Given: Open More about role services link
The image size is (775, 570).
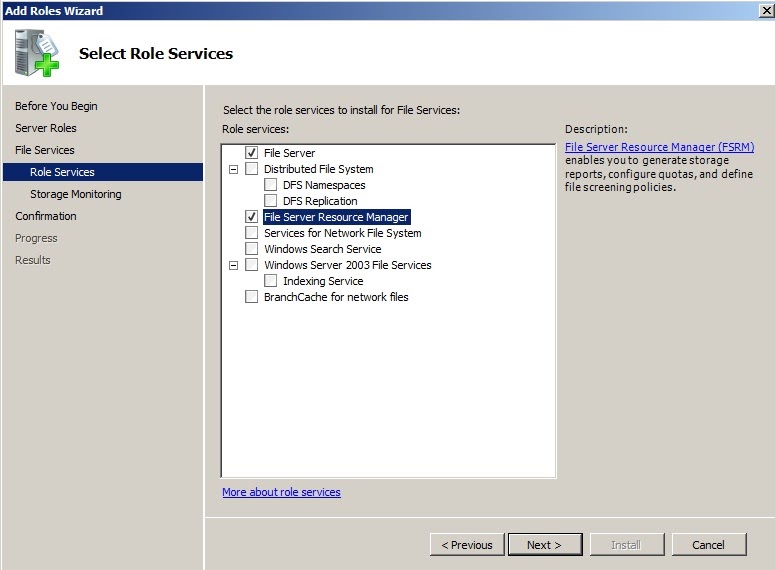Looking at the screenshot, I should click(281, 492).
